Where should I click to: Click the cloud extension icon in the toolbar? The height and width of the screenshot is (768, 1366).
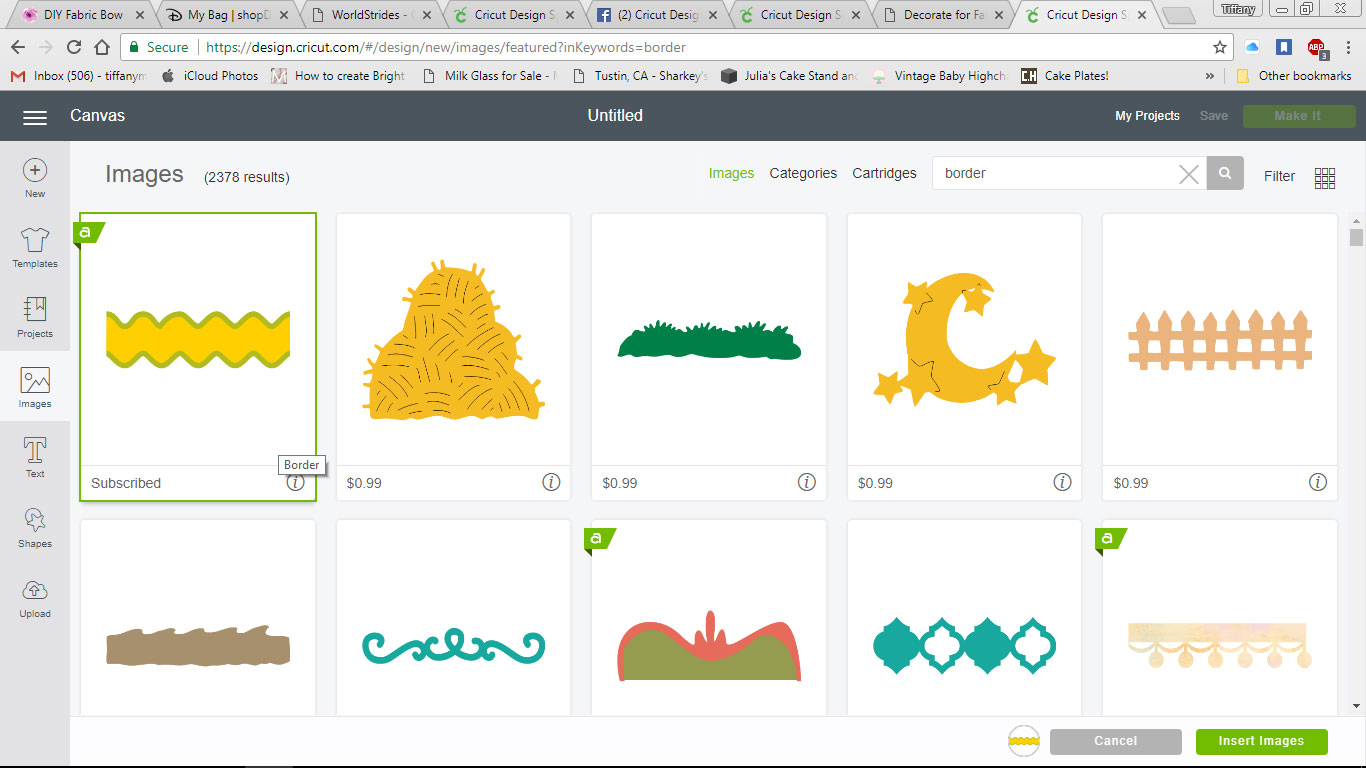[1252, 47]
